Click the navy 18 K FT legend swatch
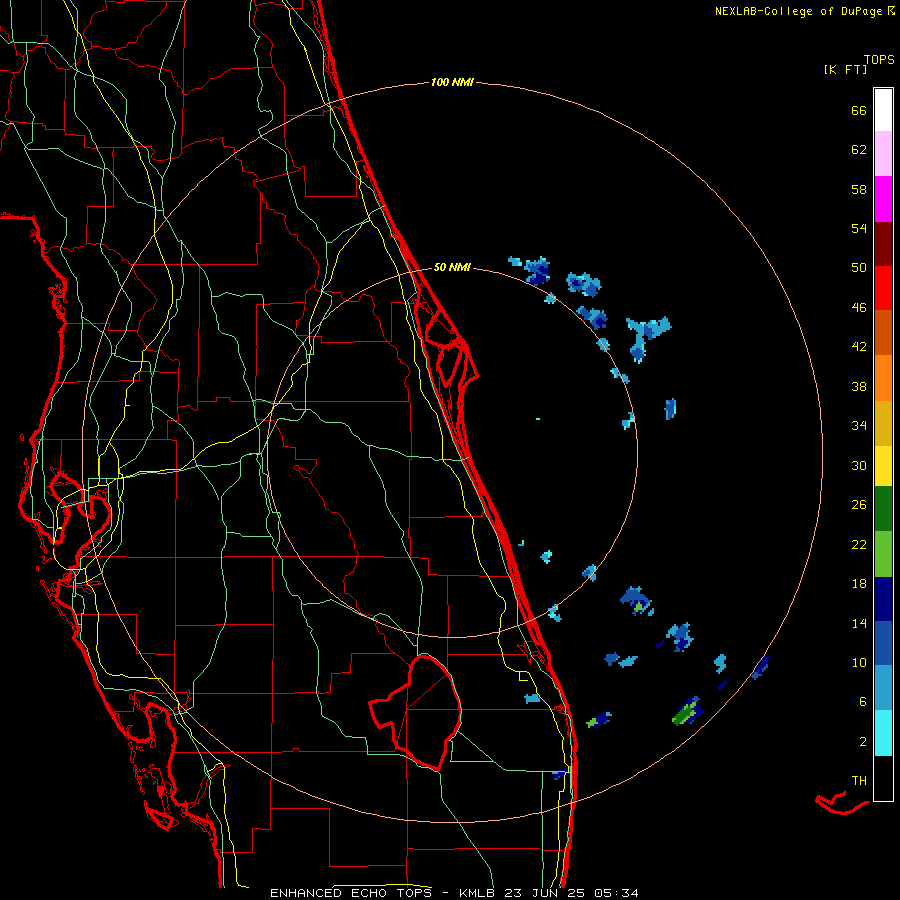Viewport: 900px width, 900px height. pos(883,599)
